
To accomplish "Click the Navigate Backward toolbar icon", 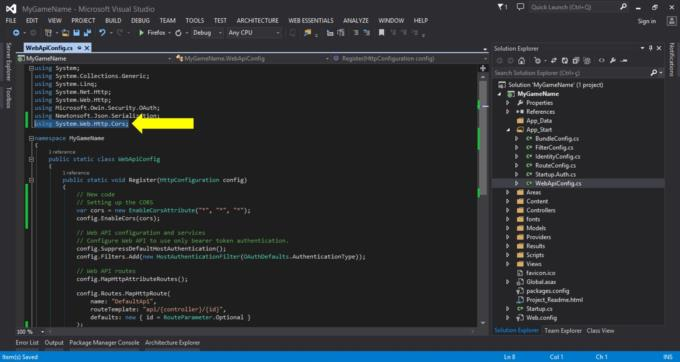I will tap(16, 33).
